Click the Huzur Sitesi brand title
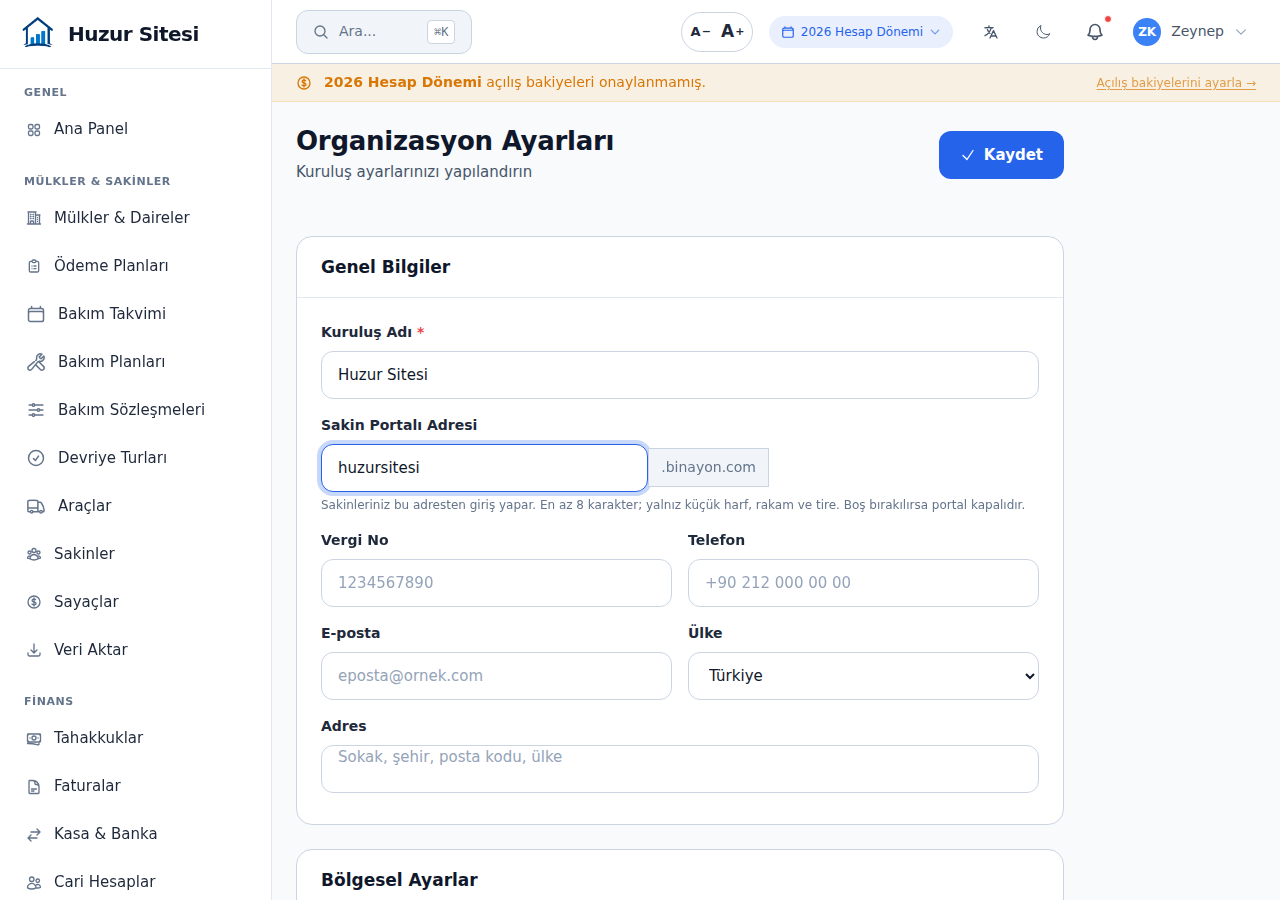Screen dimensions: 1280x900 [134, 34]
